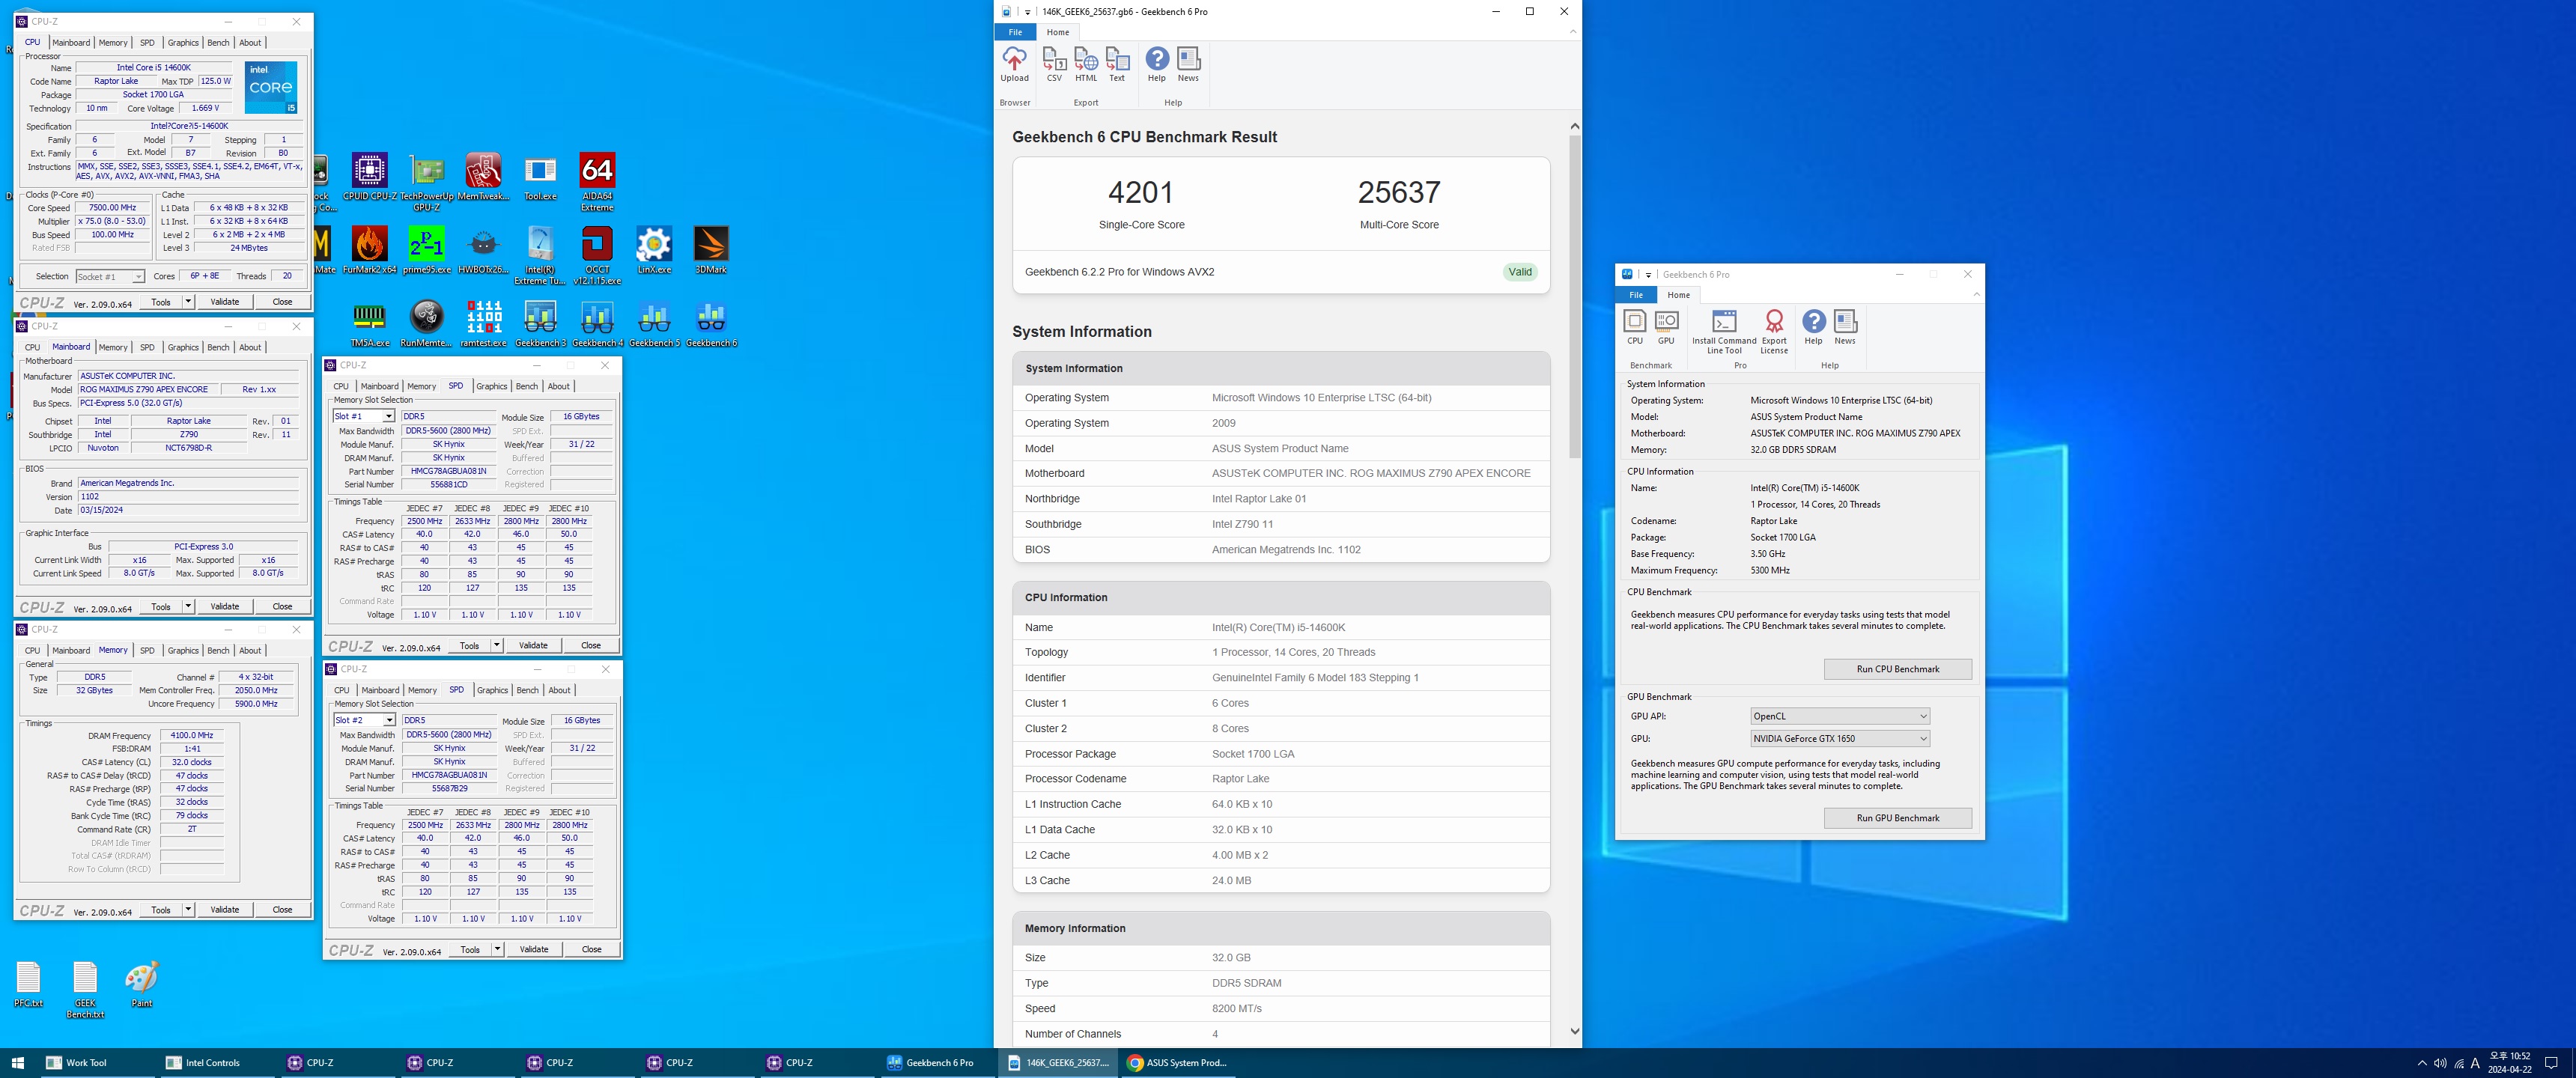The height and width of the screenshot is (1078, 2576).
Task: Select the Paint shortcut on desktop
Action: coord(142,984)
